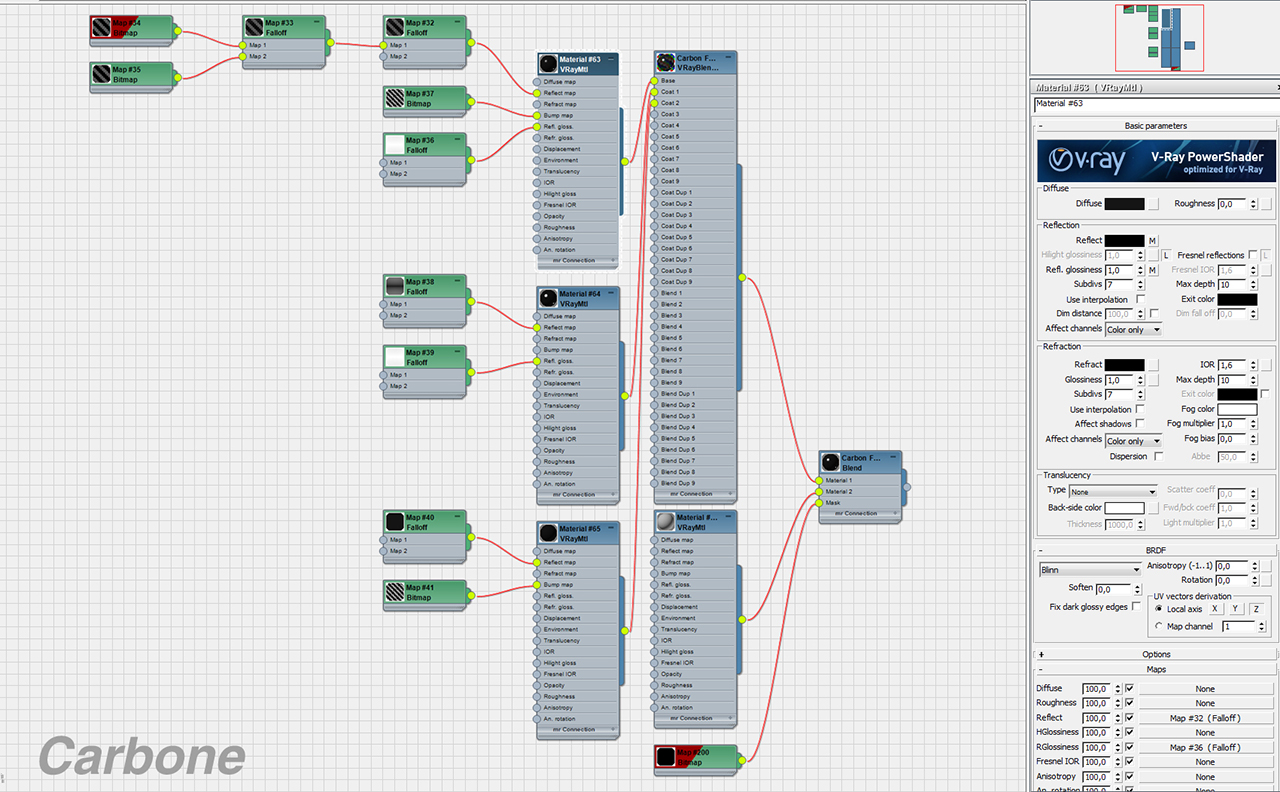This screenshot has width=1280, height=792.
Task: Click the Map #38 Falloff node thumbnail
Action: [x=395, y=287]
